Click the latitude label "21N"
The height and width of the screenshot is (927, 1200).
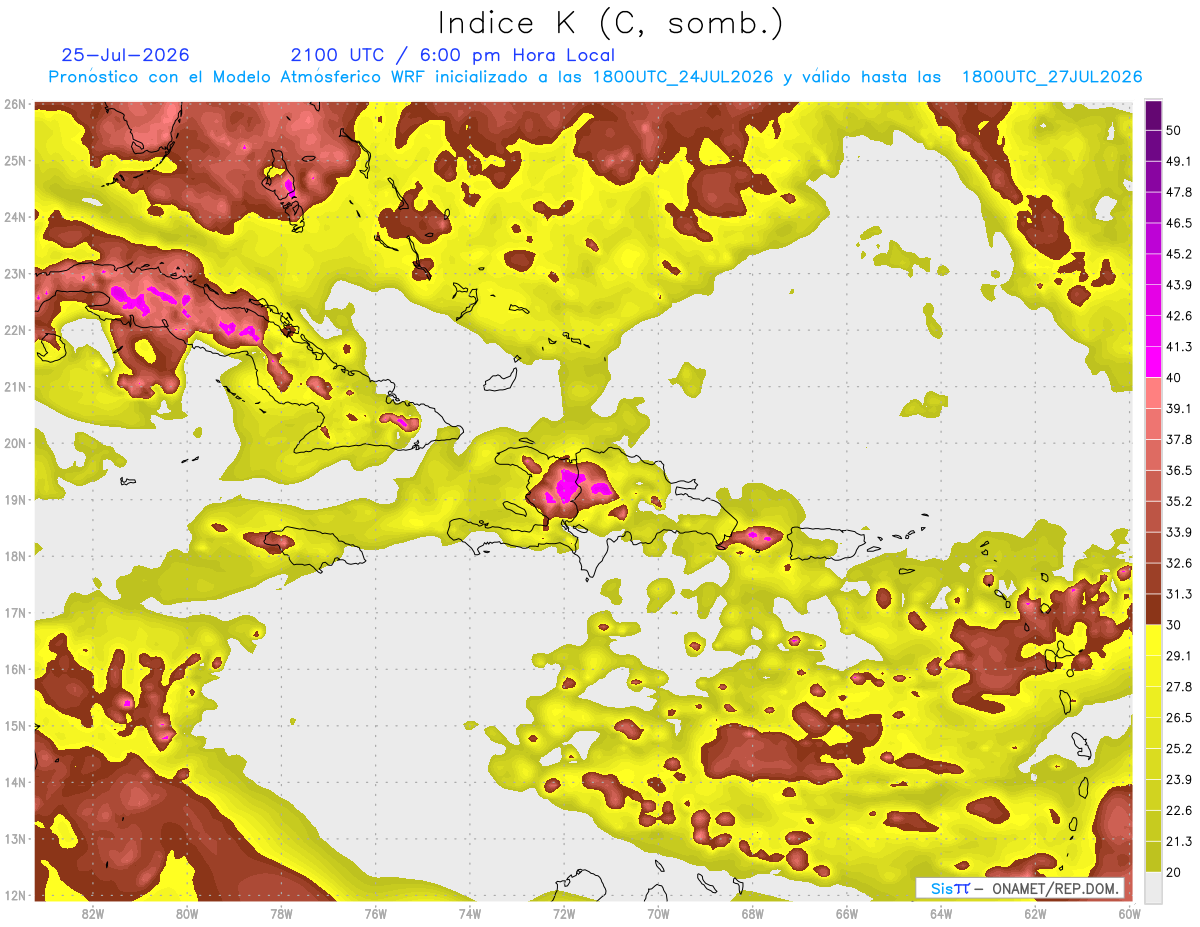15,386
